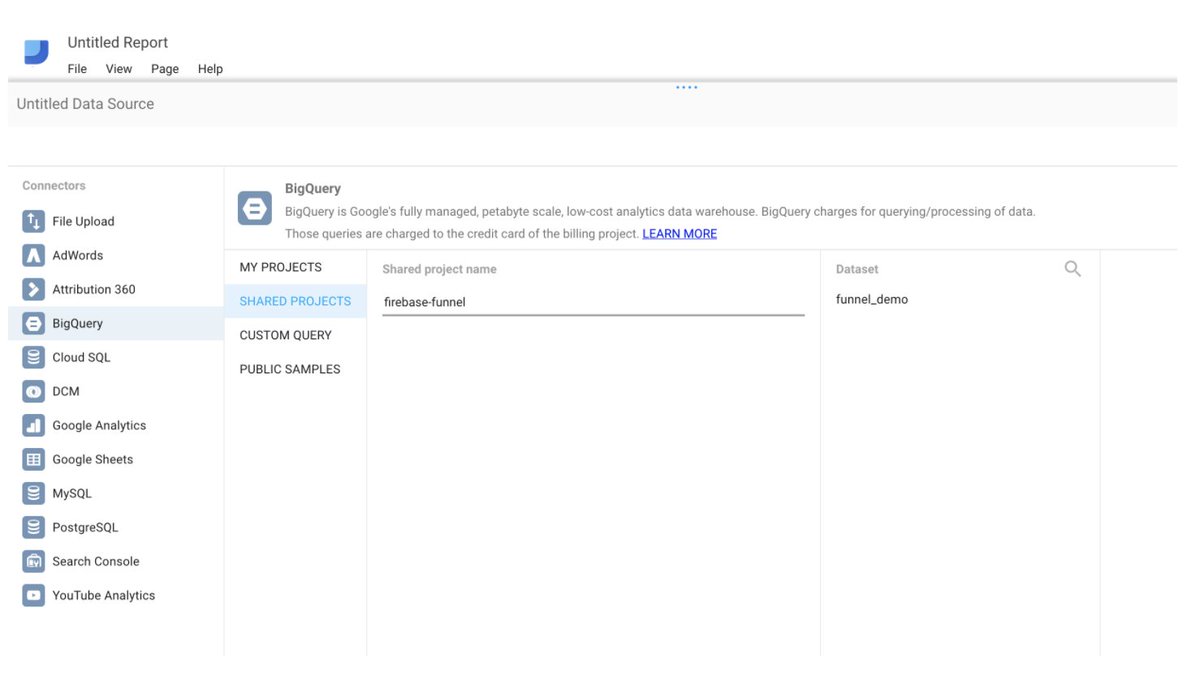The width and height of the screenshot is (1200, 698).
Task: Click the BigQuery connector icon in sidebar
Action: [x=34, y=323]
